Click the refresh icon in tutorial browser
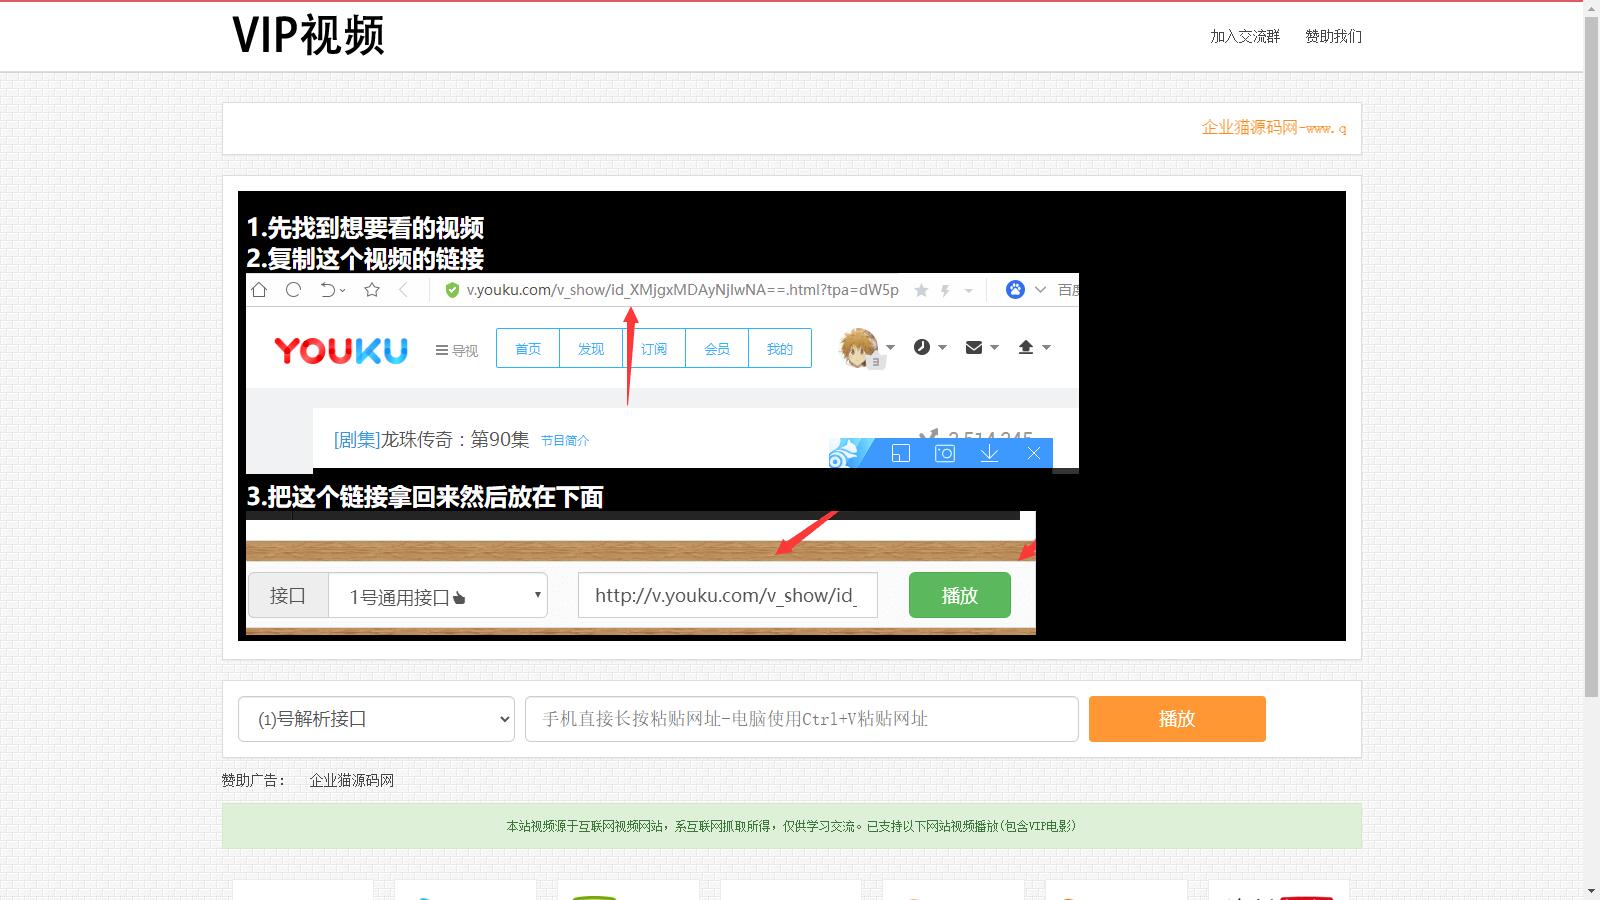Image resolution: width=1600 pixels, height=900 pixels. pyautogui.click(x=293, y=290)
